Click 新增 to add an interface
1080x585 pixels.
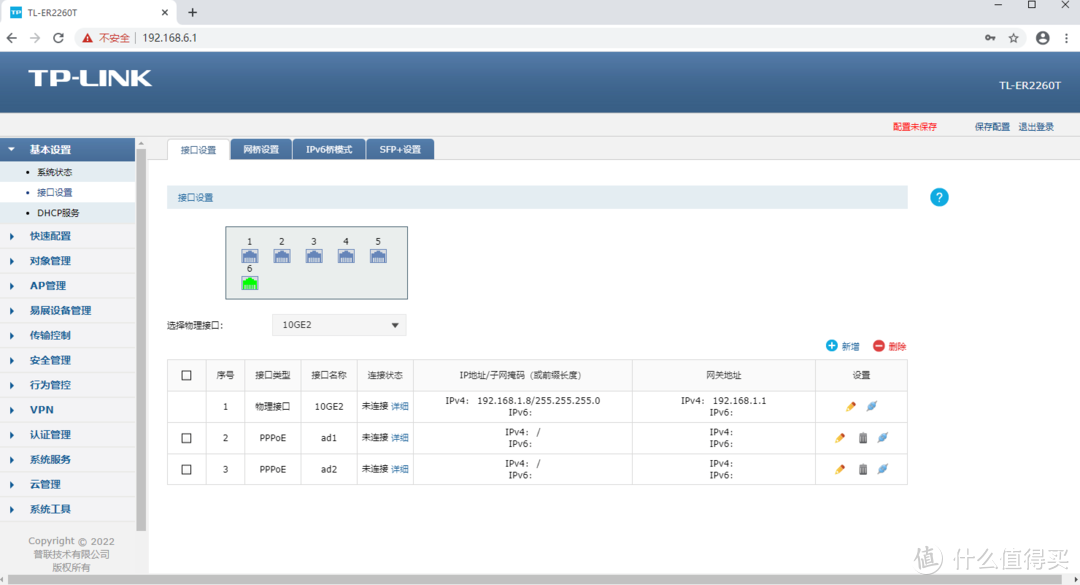click(842, 346)
